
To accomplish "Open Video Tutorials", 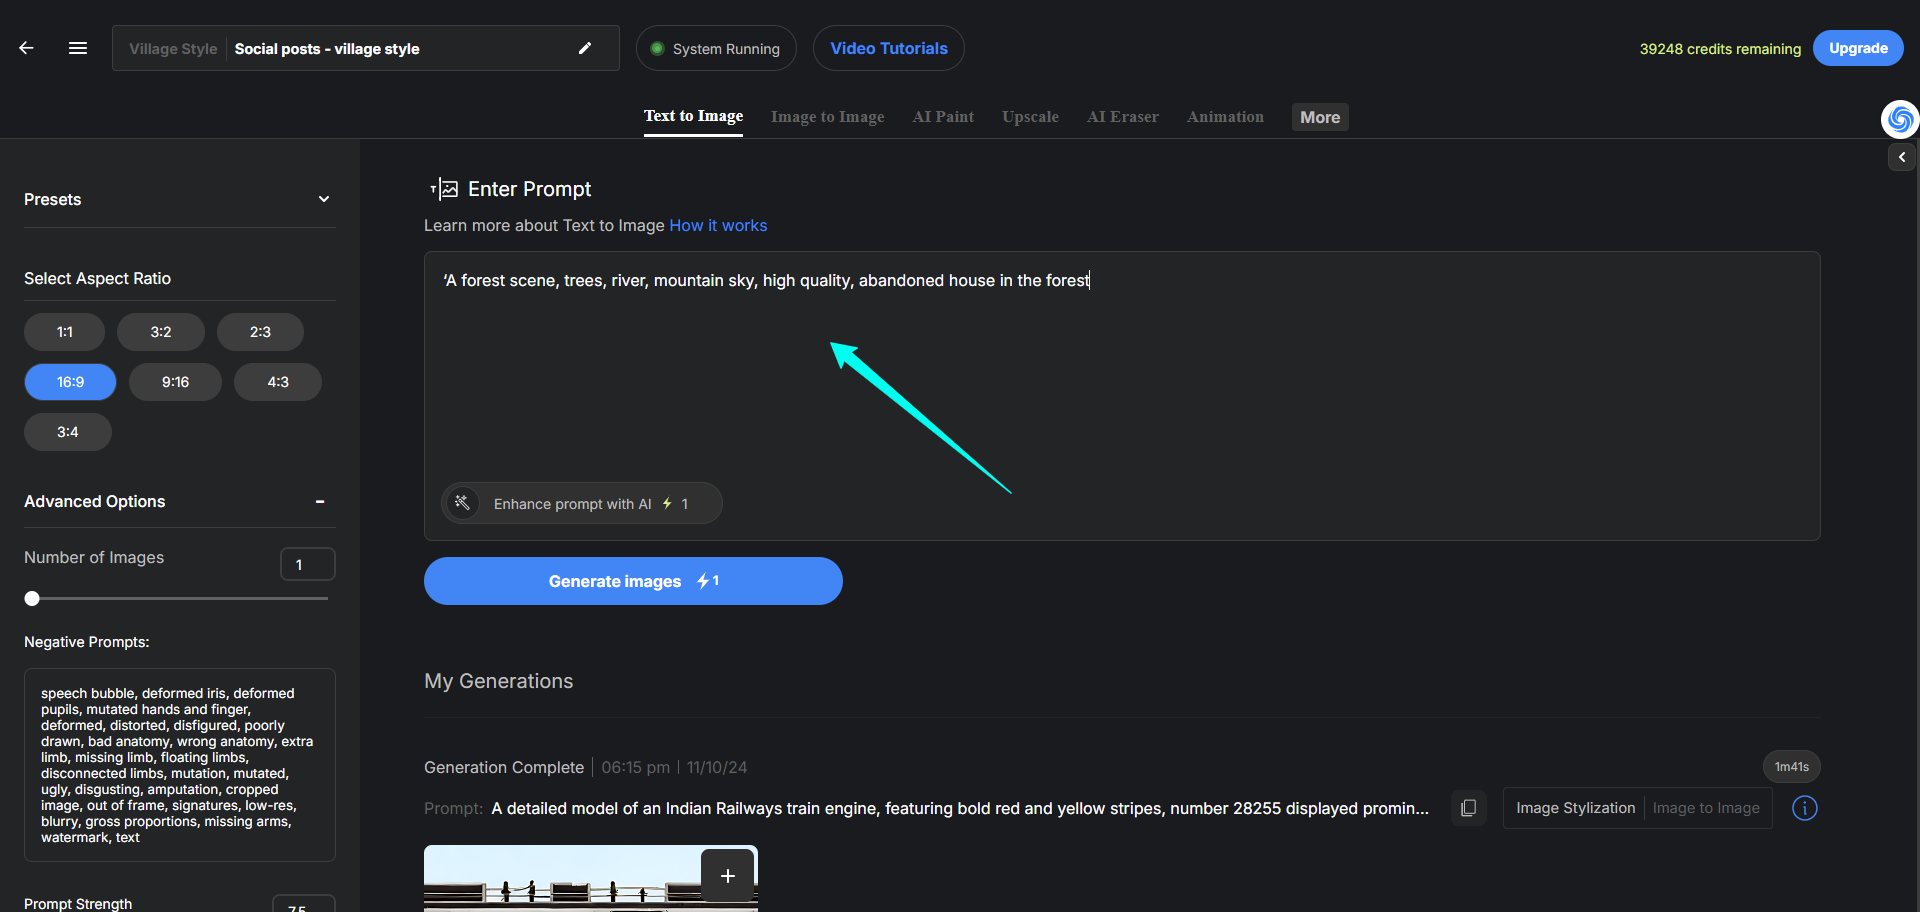I will pyautogui.click(x=889, y=48).
